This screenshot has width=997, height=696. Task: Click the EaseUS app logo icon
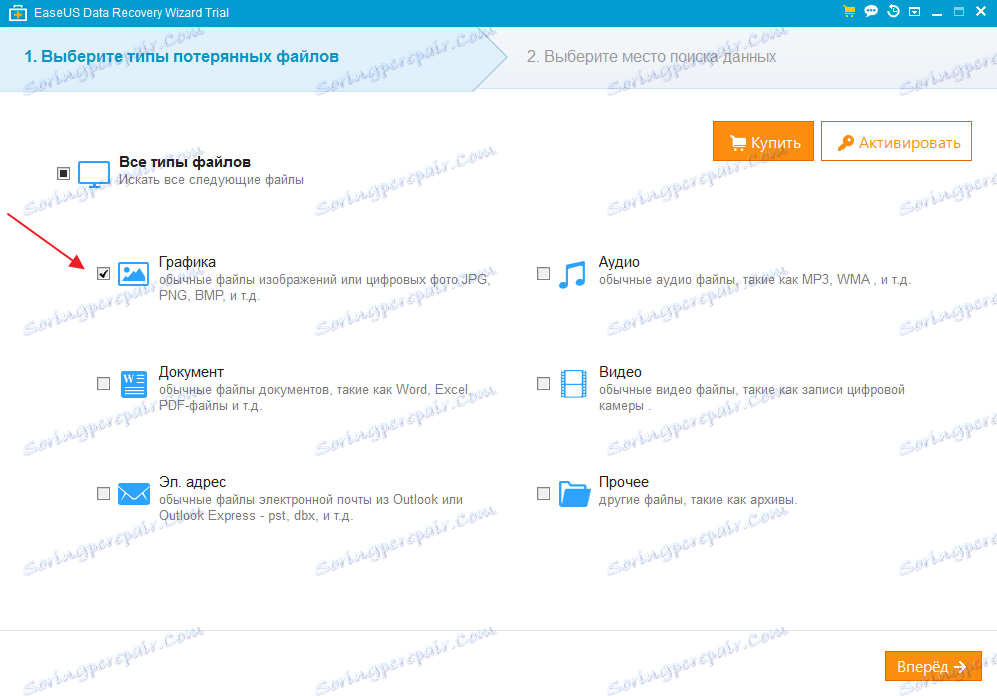[17, 13]
